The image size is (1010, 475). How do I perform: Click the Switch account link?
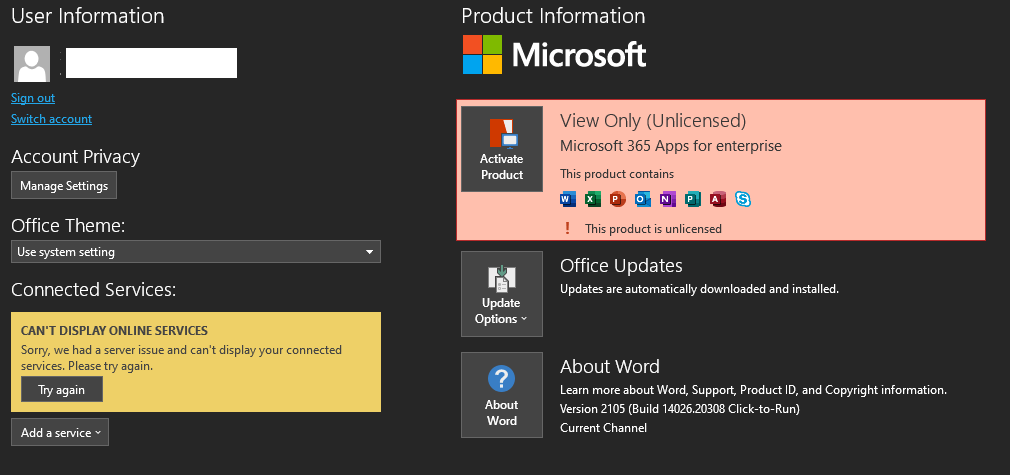pyautogui.click(x=52, y=119)
